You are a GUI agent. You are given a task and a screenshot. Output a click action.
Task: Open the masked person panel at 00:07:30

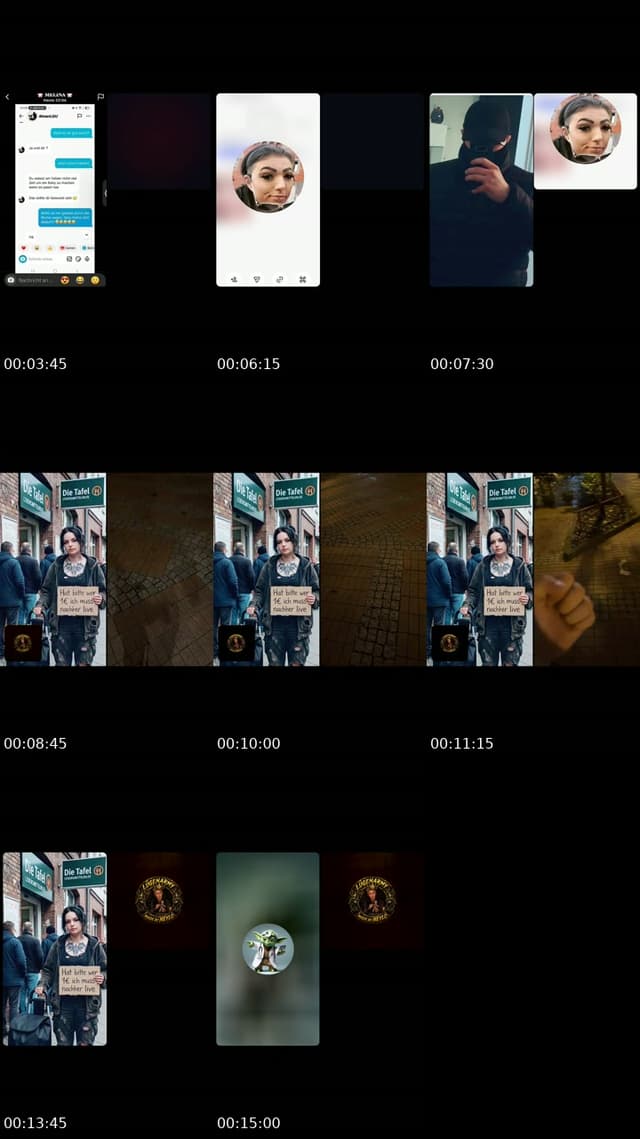(481, 190)
